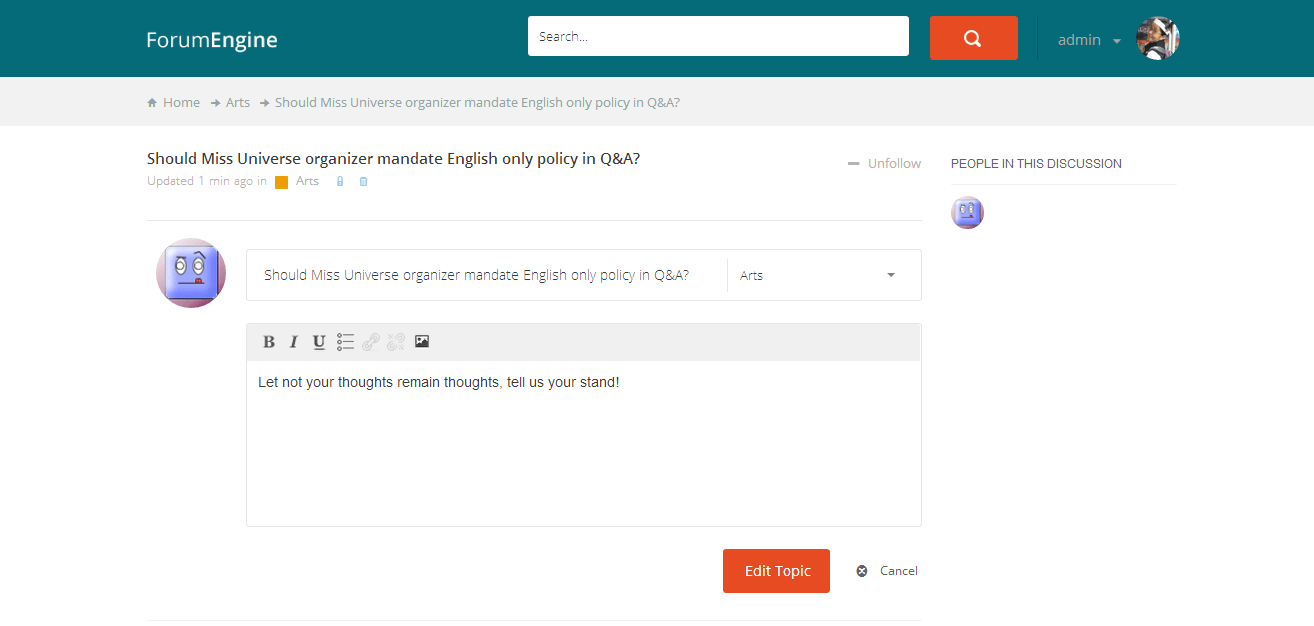Image resolution: width=1314 pixels, height=626 pixels.
Task: Unfollow this discussion
Action: (x=884, y=163)
